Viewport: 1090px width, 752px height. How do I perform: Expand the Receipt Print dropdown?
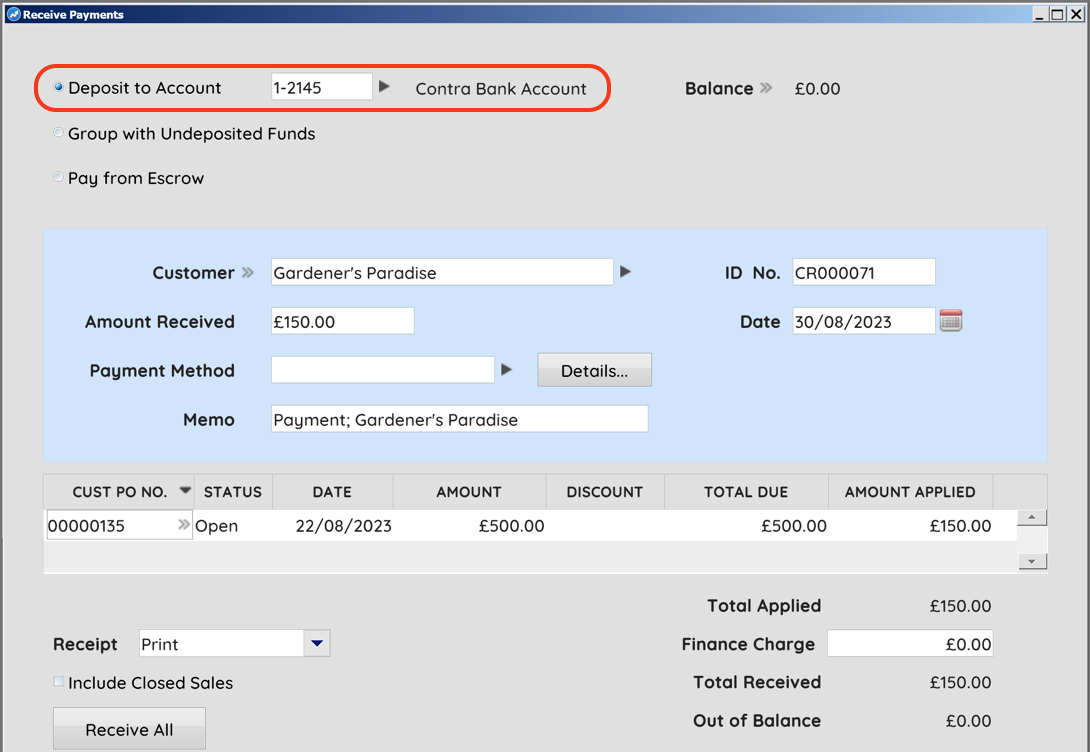[x=317, y=644]
